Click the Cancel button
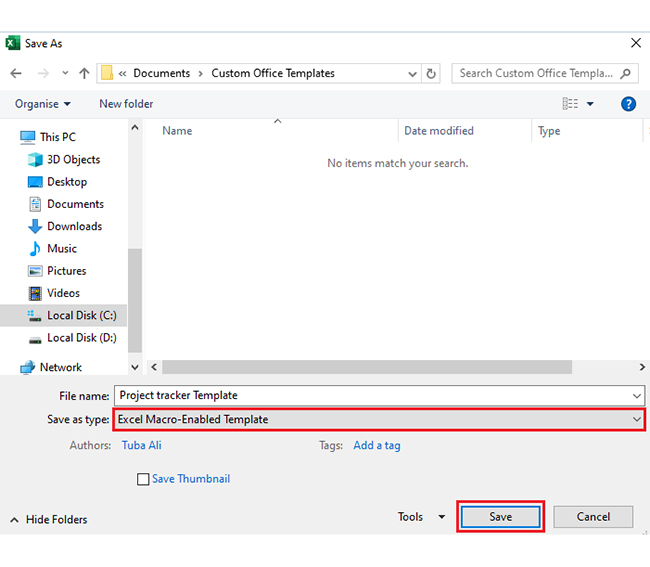 click(x=593, y=517)
